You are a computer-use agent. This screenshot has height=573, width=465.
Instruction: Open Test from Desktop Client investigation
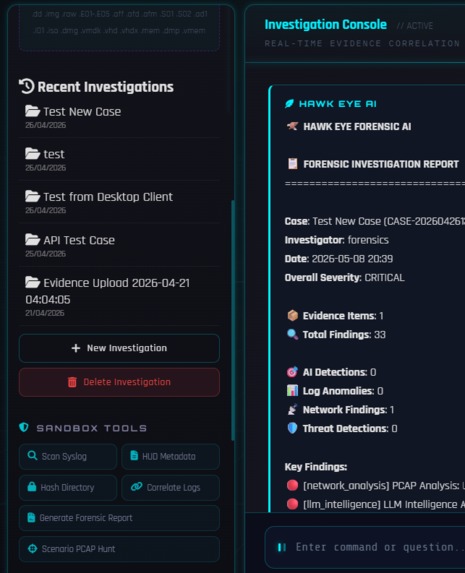coord(119,202)
